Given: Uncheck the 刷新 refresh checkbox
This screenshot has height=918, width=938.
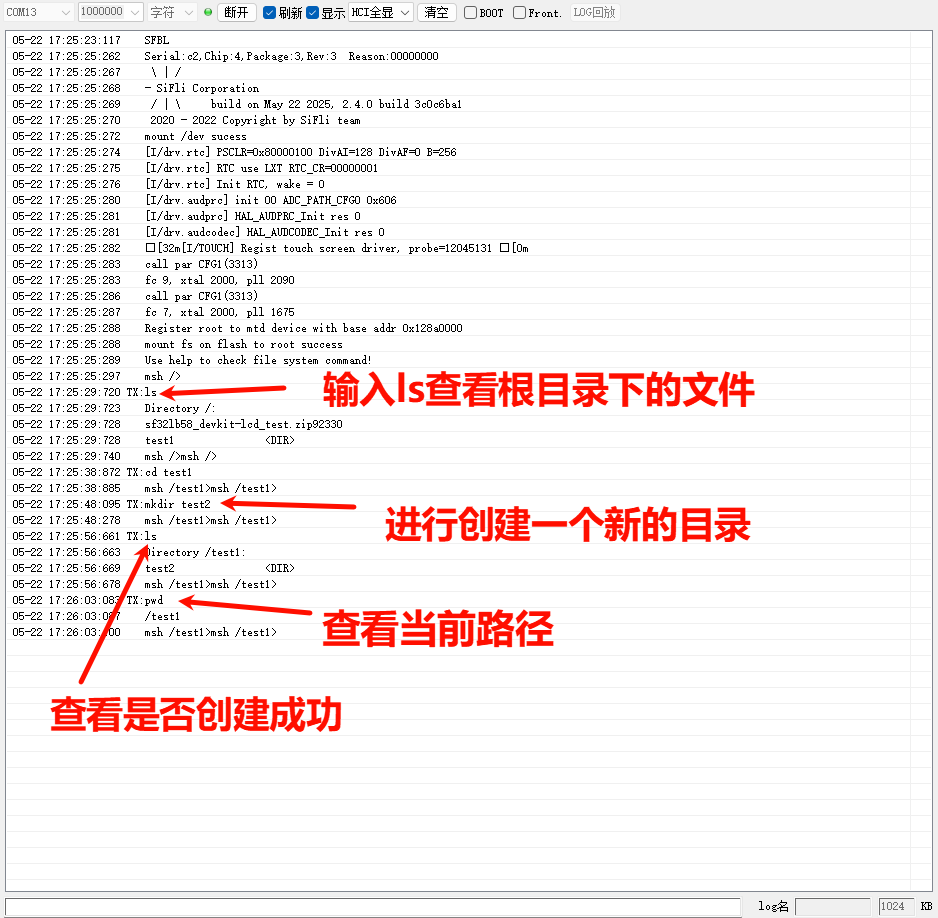Looking at the screenshot, I should (269, 13).
